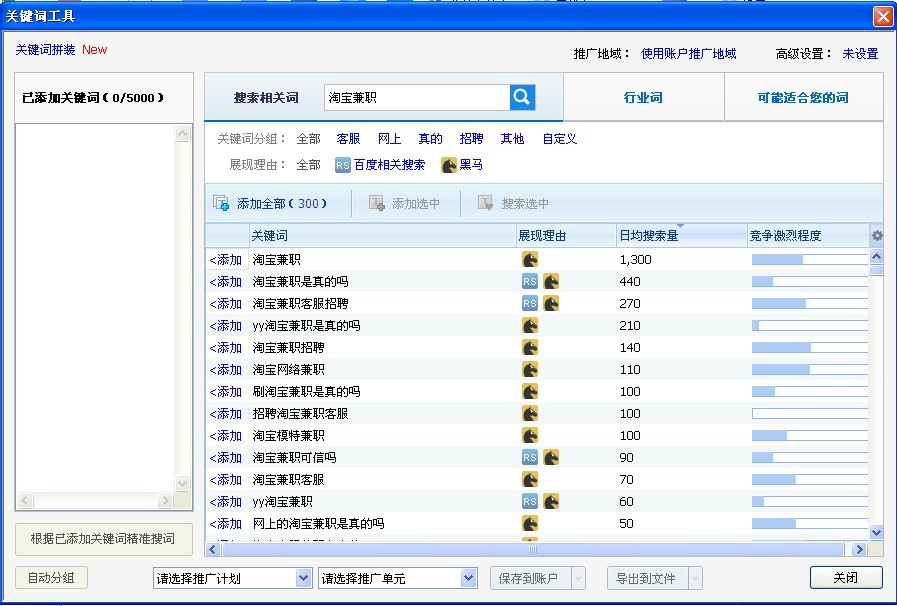This screenshot has width=897, height=606.
Task: Click RS icon in 淘宝兼职客服招聘 row
Action: pyautogui.click(x=530, y=304)
